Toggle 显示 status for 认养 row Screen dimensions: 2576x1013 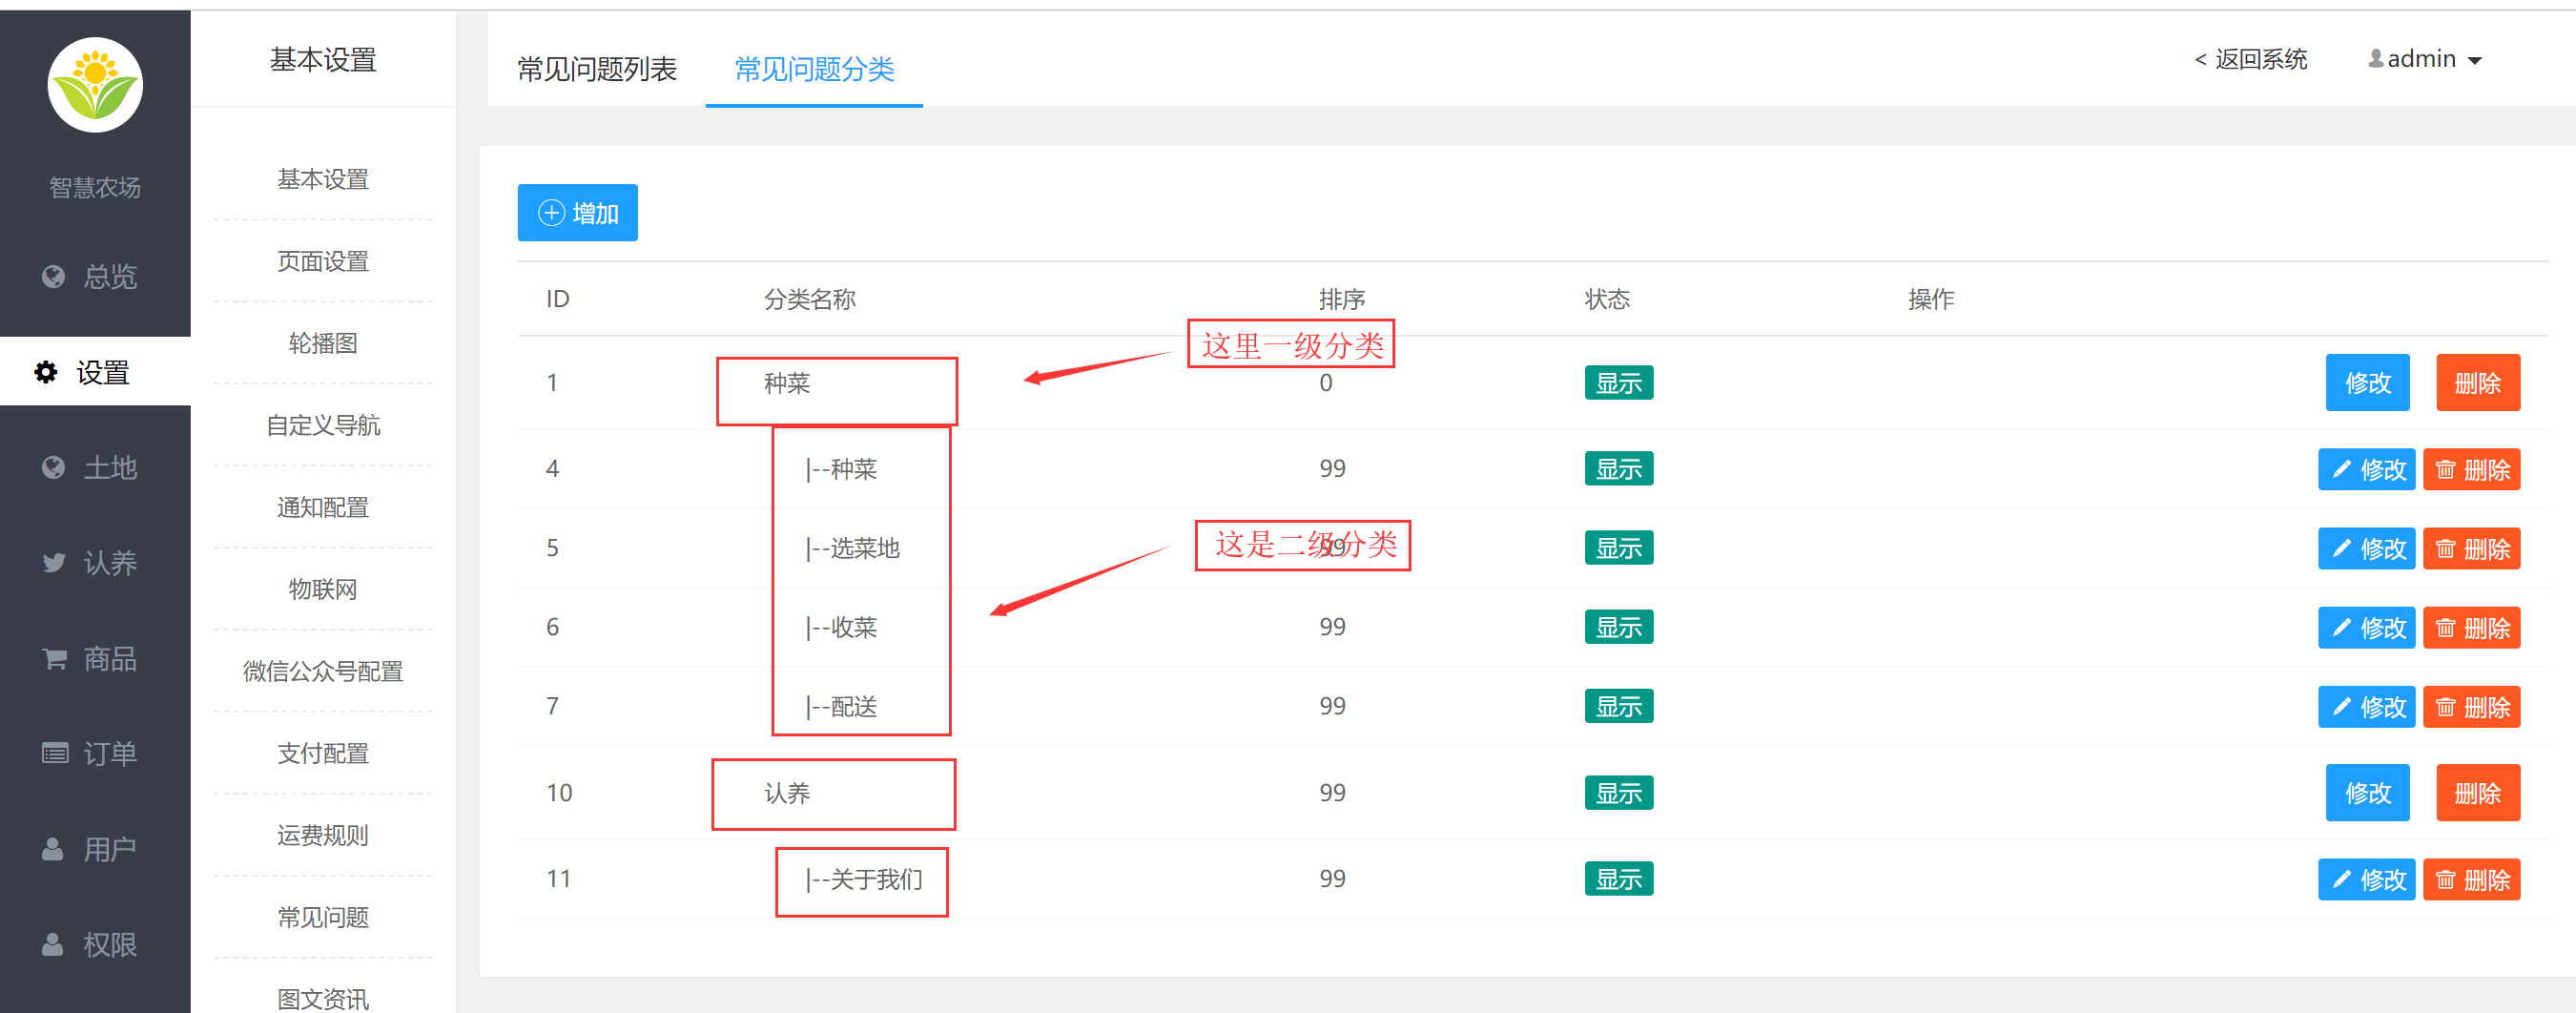coord(1618,793)
